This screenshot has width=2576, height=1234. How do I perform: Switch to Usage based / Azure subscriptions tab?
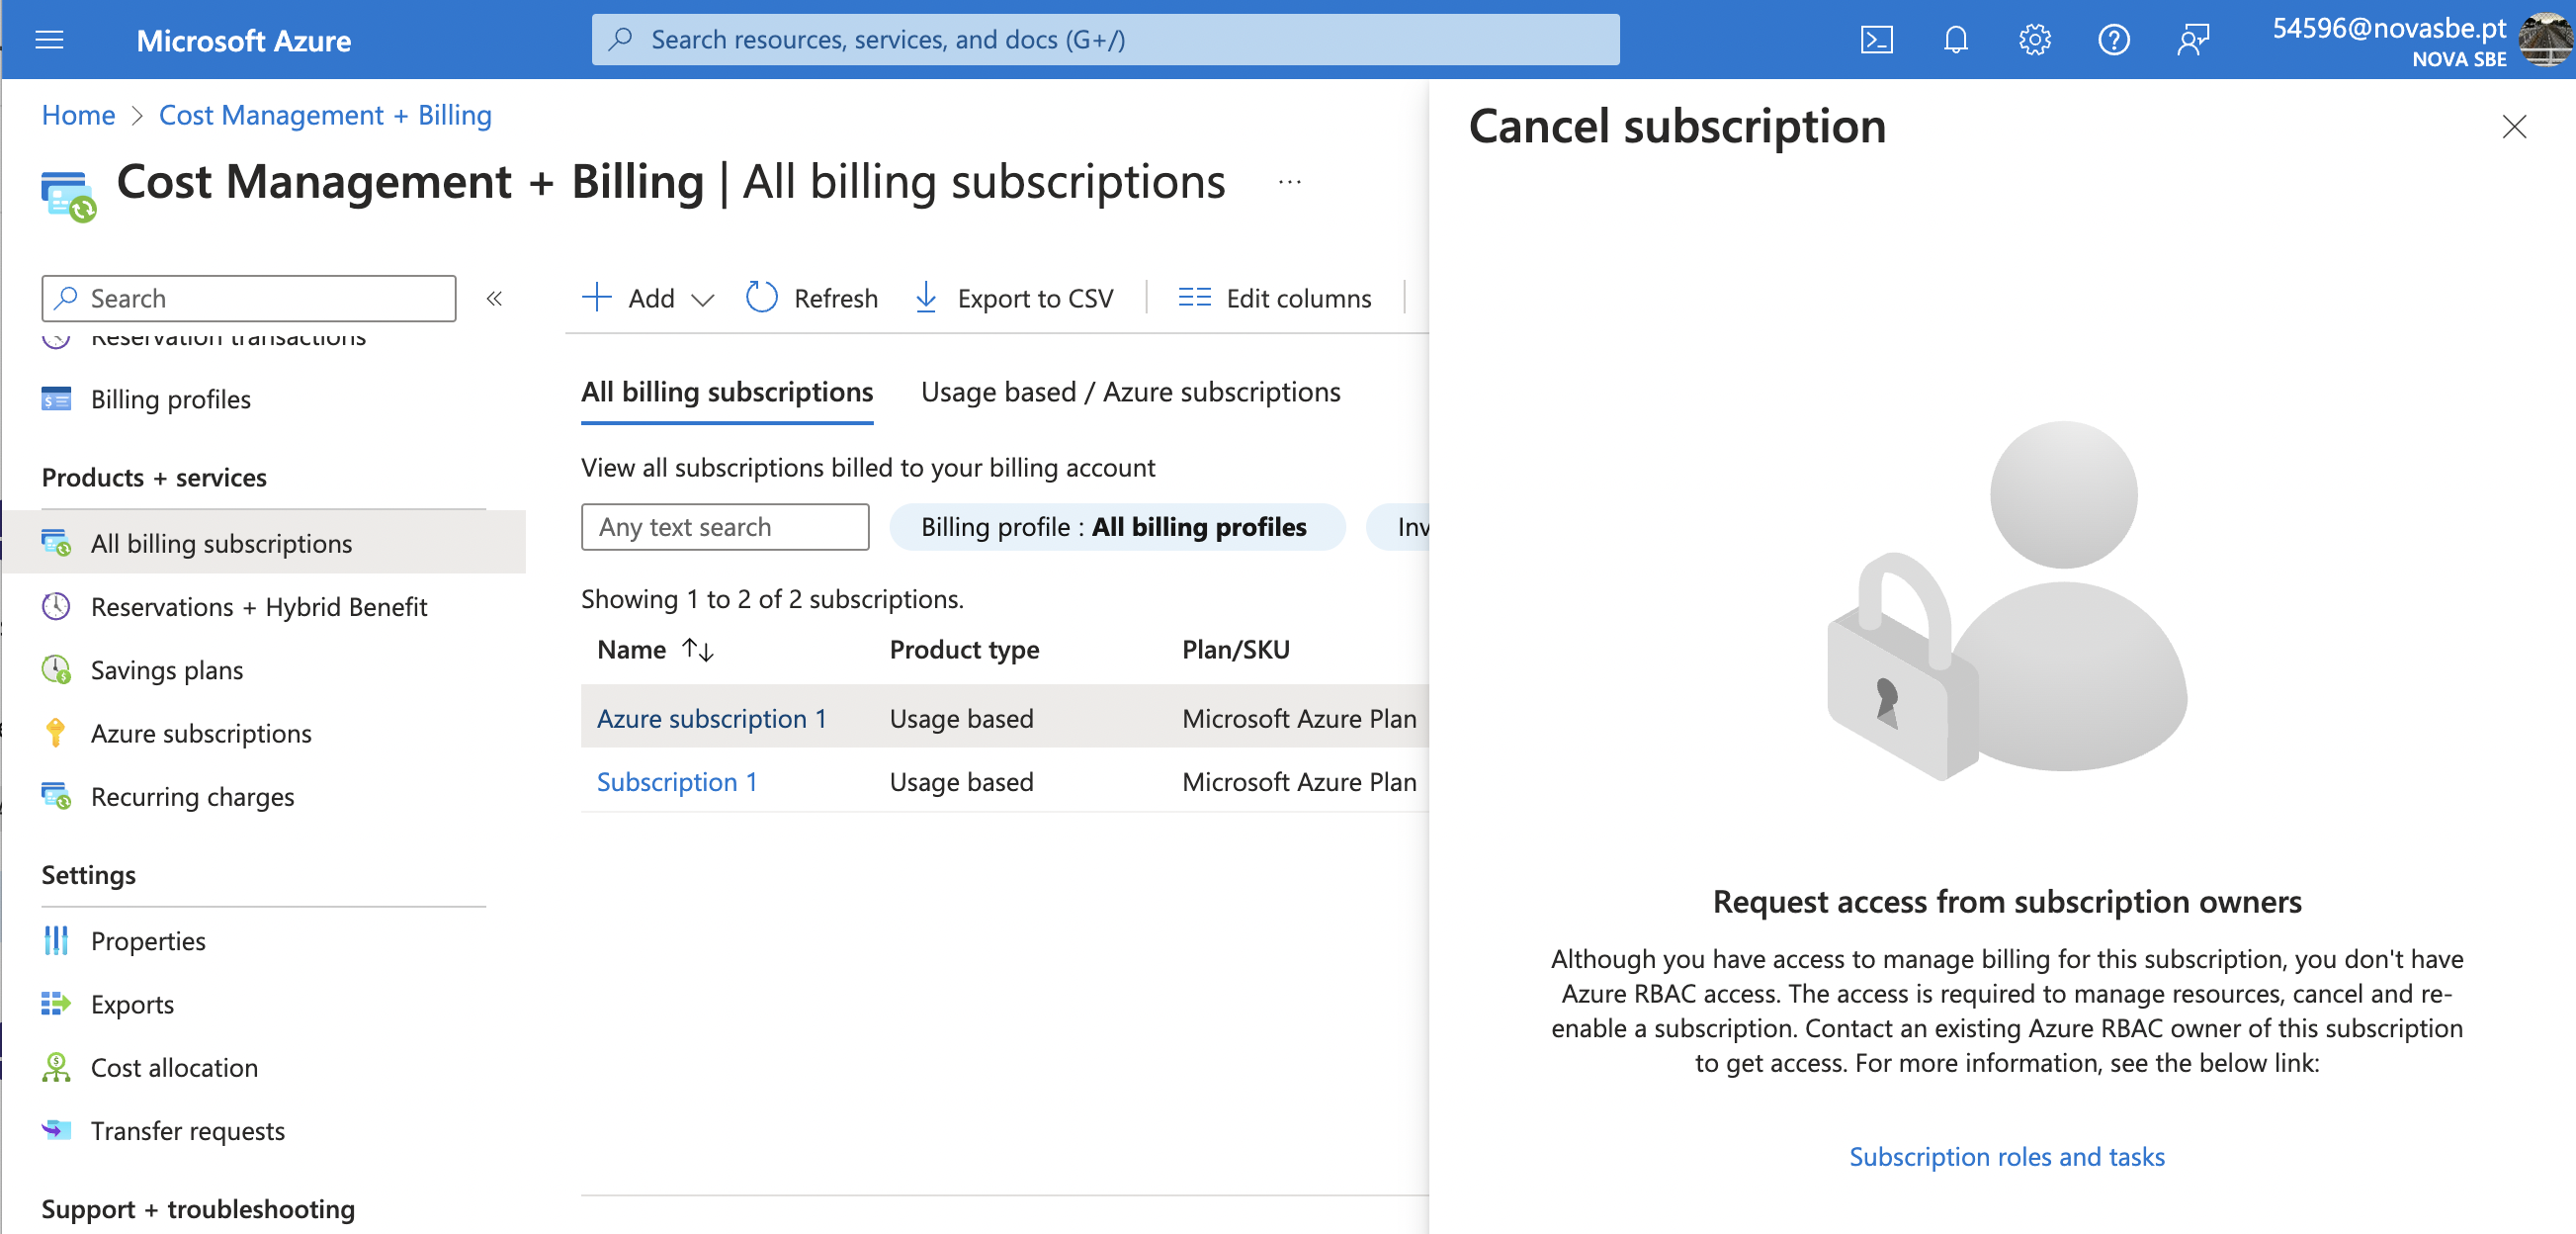(x=1130, y=392)
